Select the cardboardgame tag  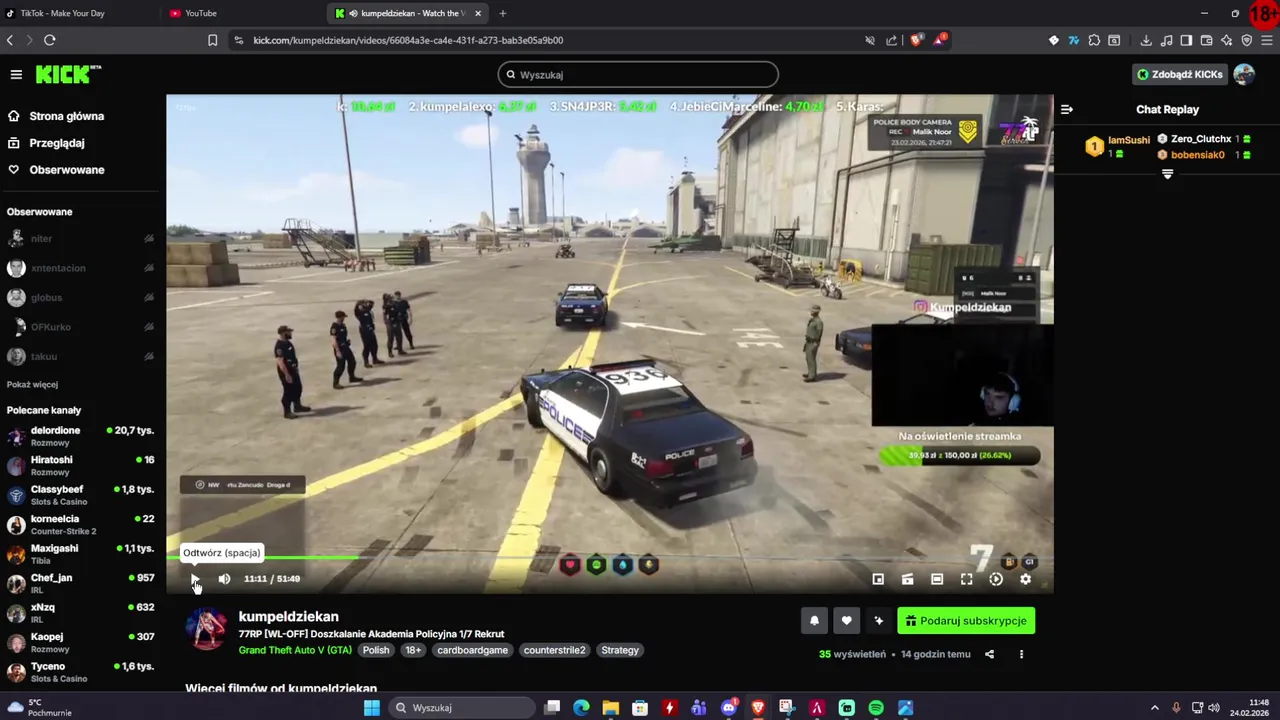(473, 650)
